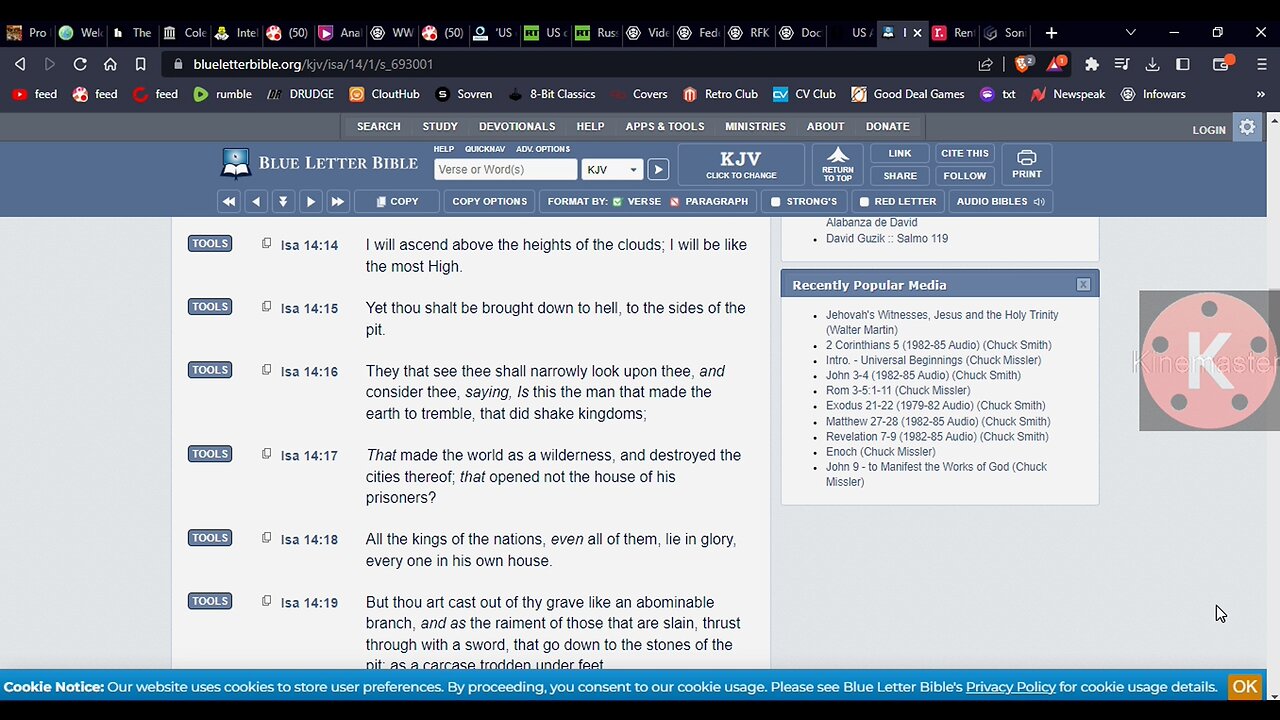1280x720 pixels.
Task: Open the settings gear beside Login
Action: coord(1247,127)
